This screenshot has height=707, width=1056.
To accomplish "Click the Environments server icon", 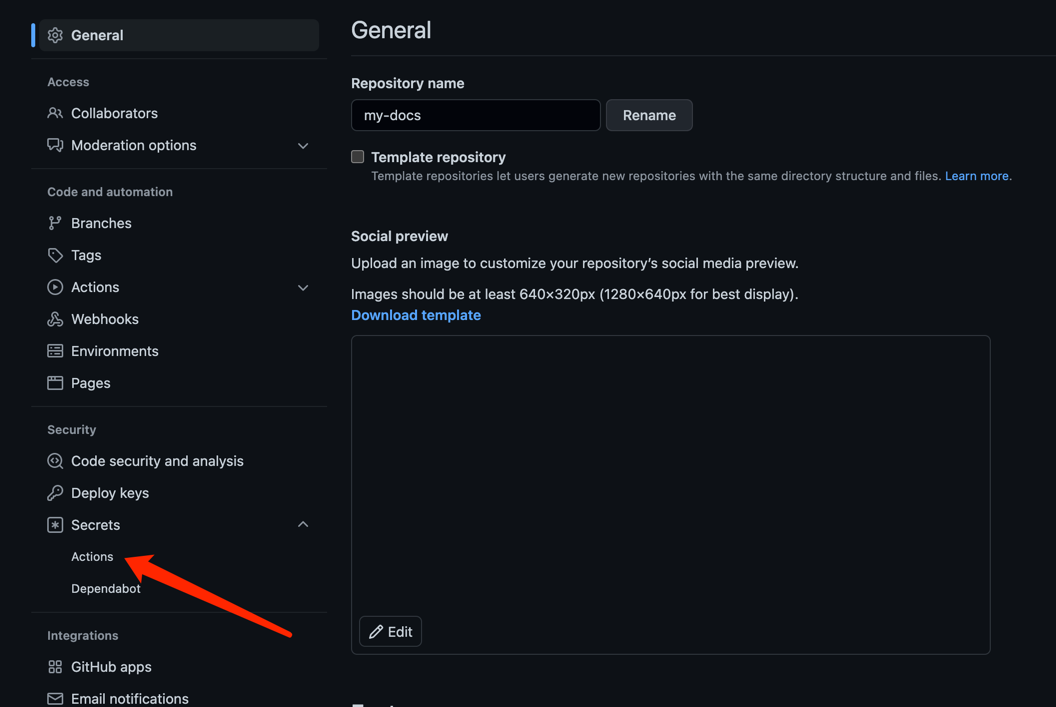I will click(55, 351).
